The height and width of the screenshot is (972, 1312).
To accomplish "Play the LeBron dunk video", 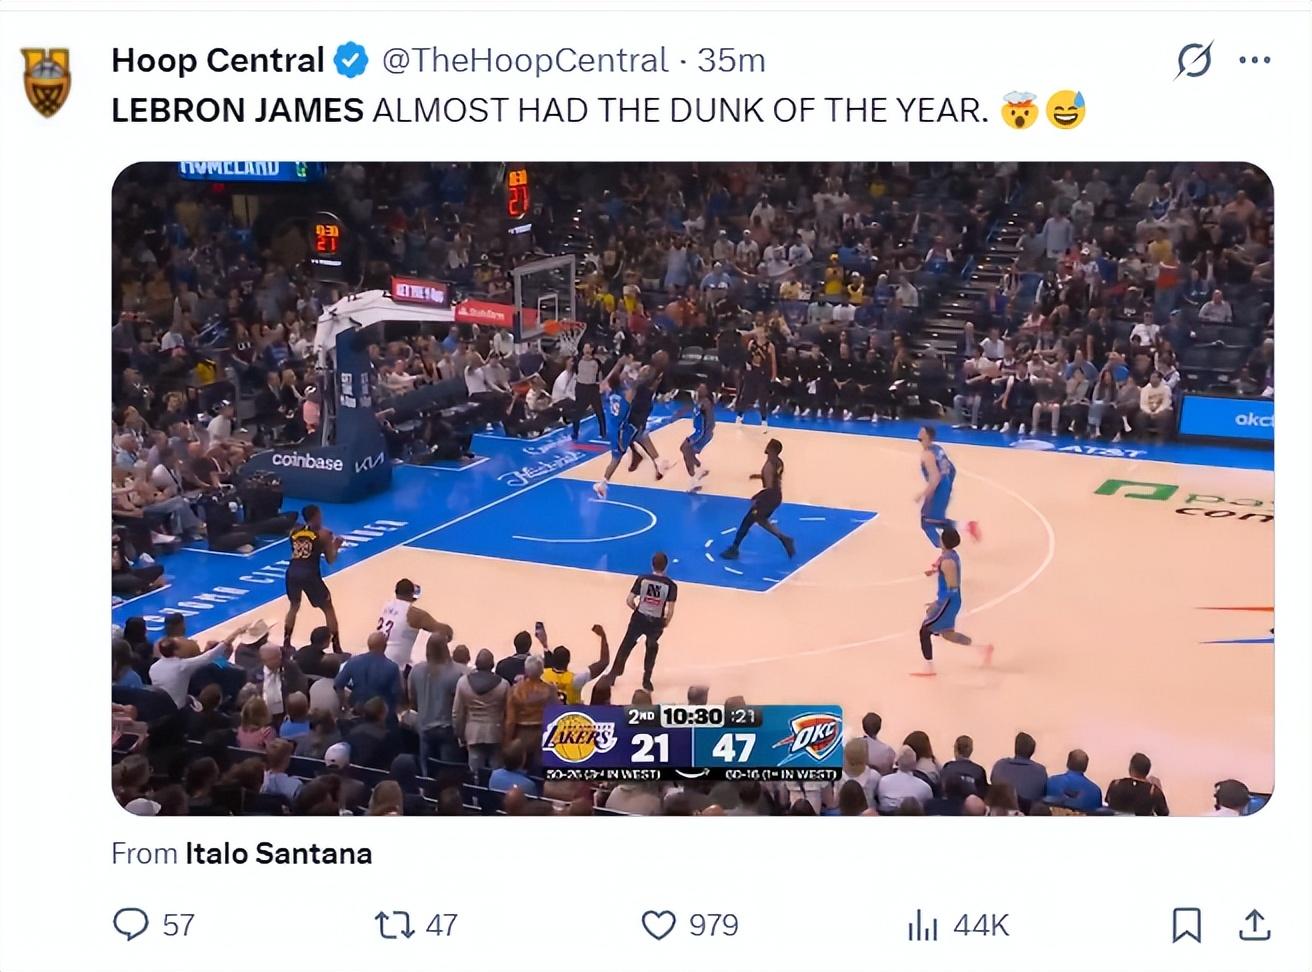I will click(692, 488).
